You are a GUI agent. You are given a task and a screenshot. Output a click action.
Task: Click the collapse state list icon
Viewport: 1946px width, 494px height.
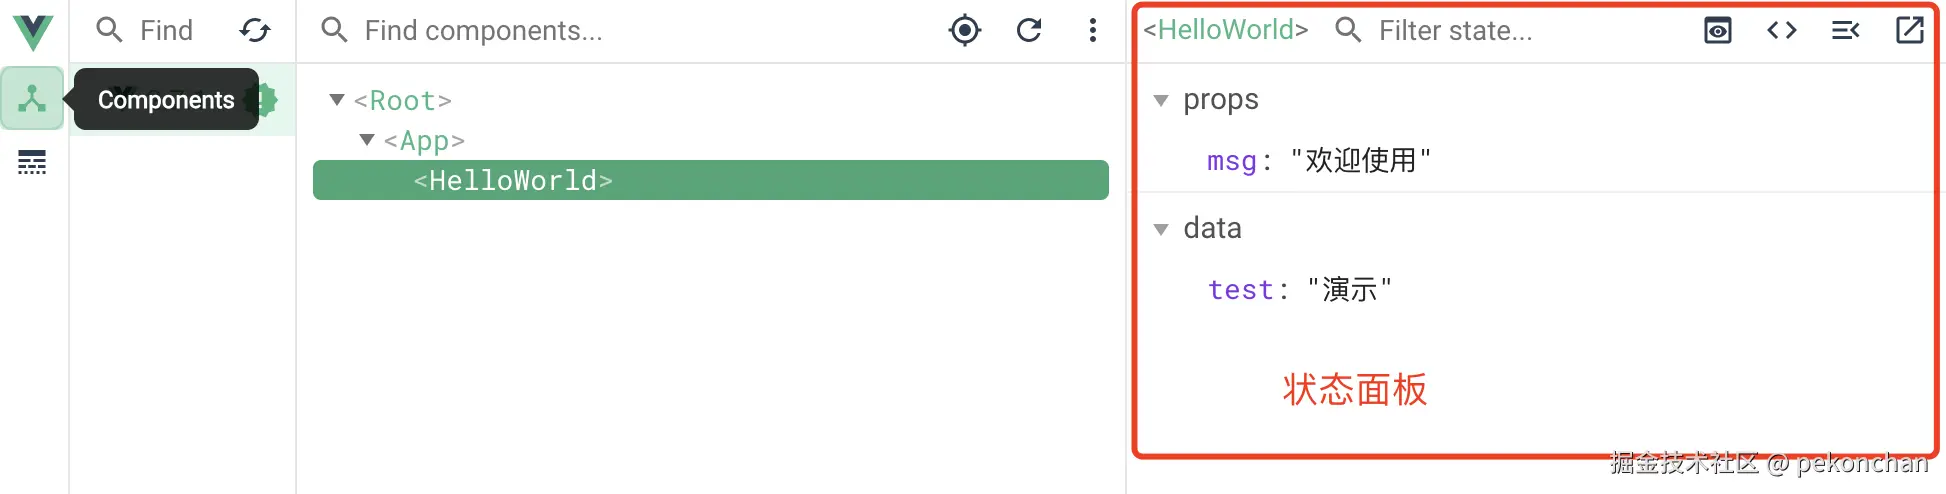[1845, 31]
